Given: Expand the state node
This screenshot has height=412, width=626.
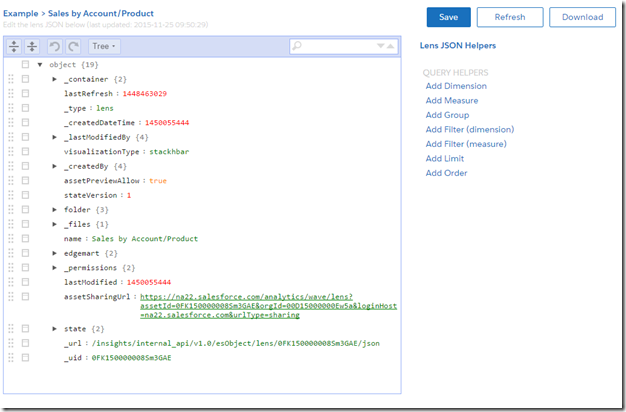Looking at the screenshot, I should coord(54,329).
